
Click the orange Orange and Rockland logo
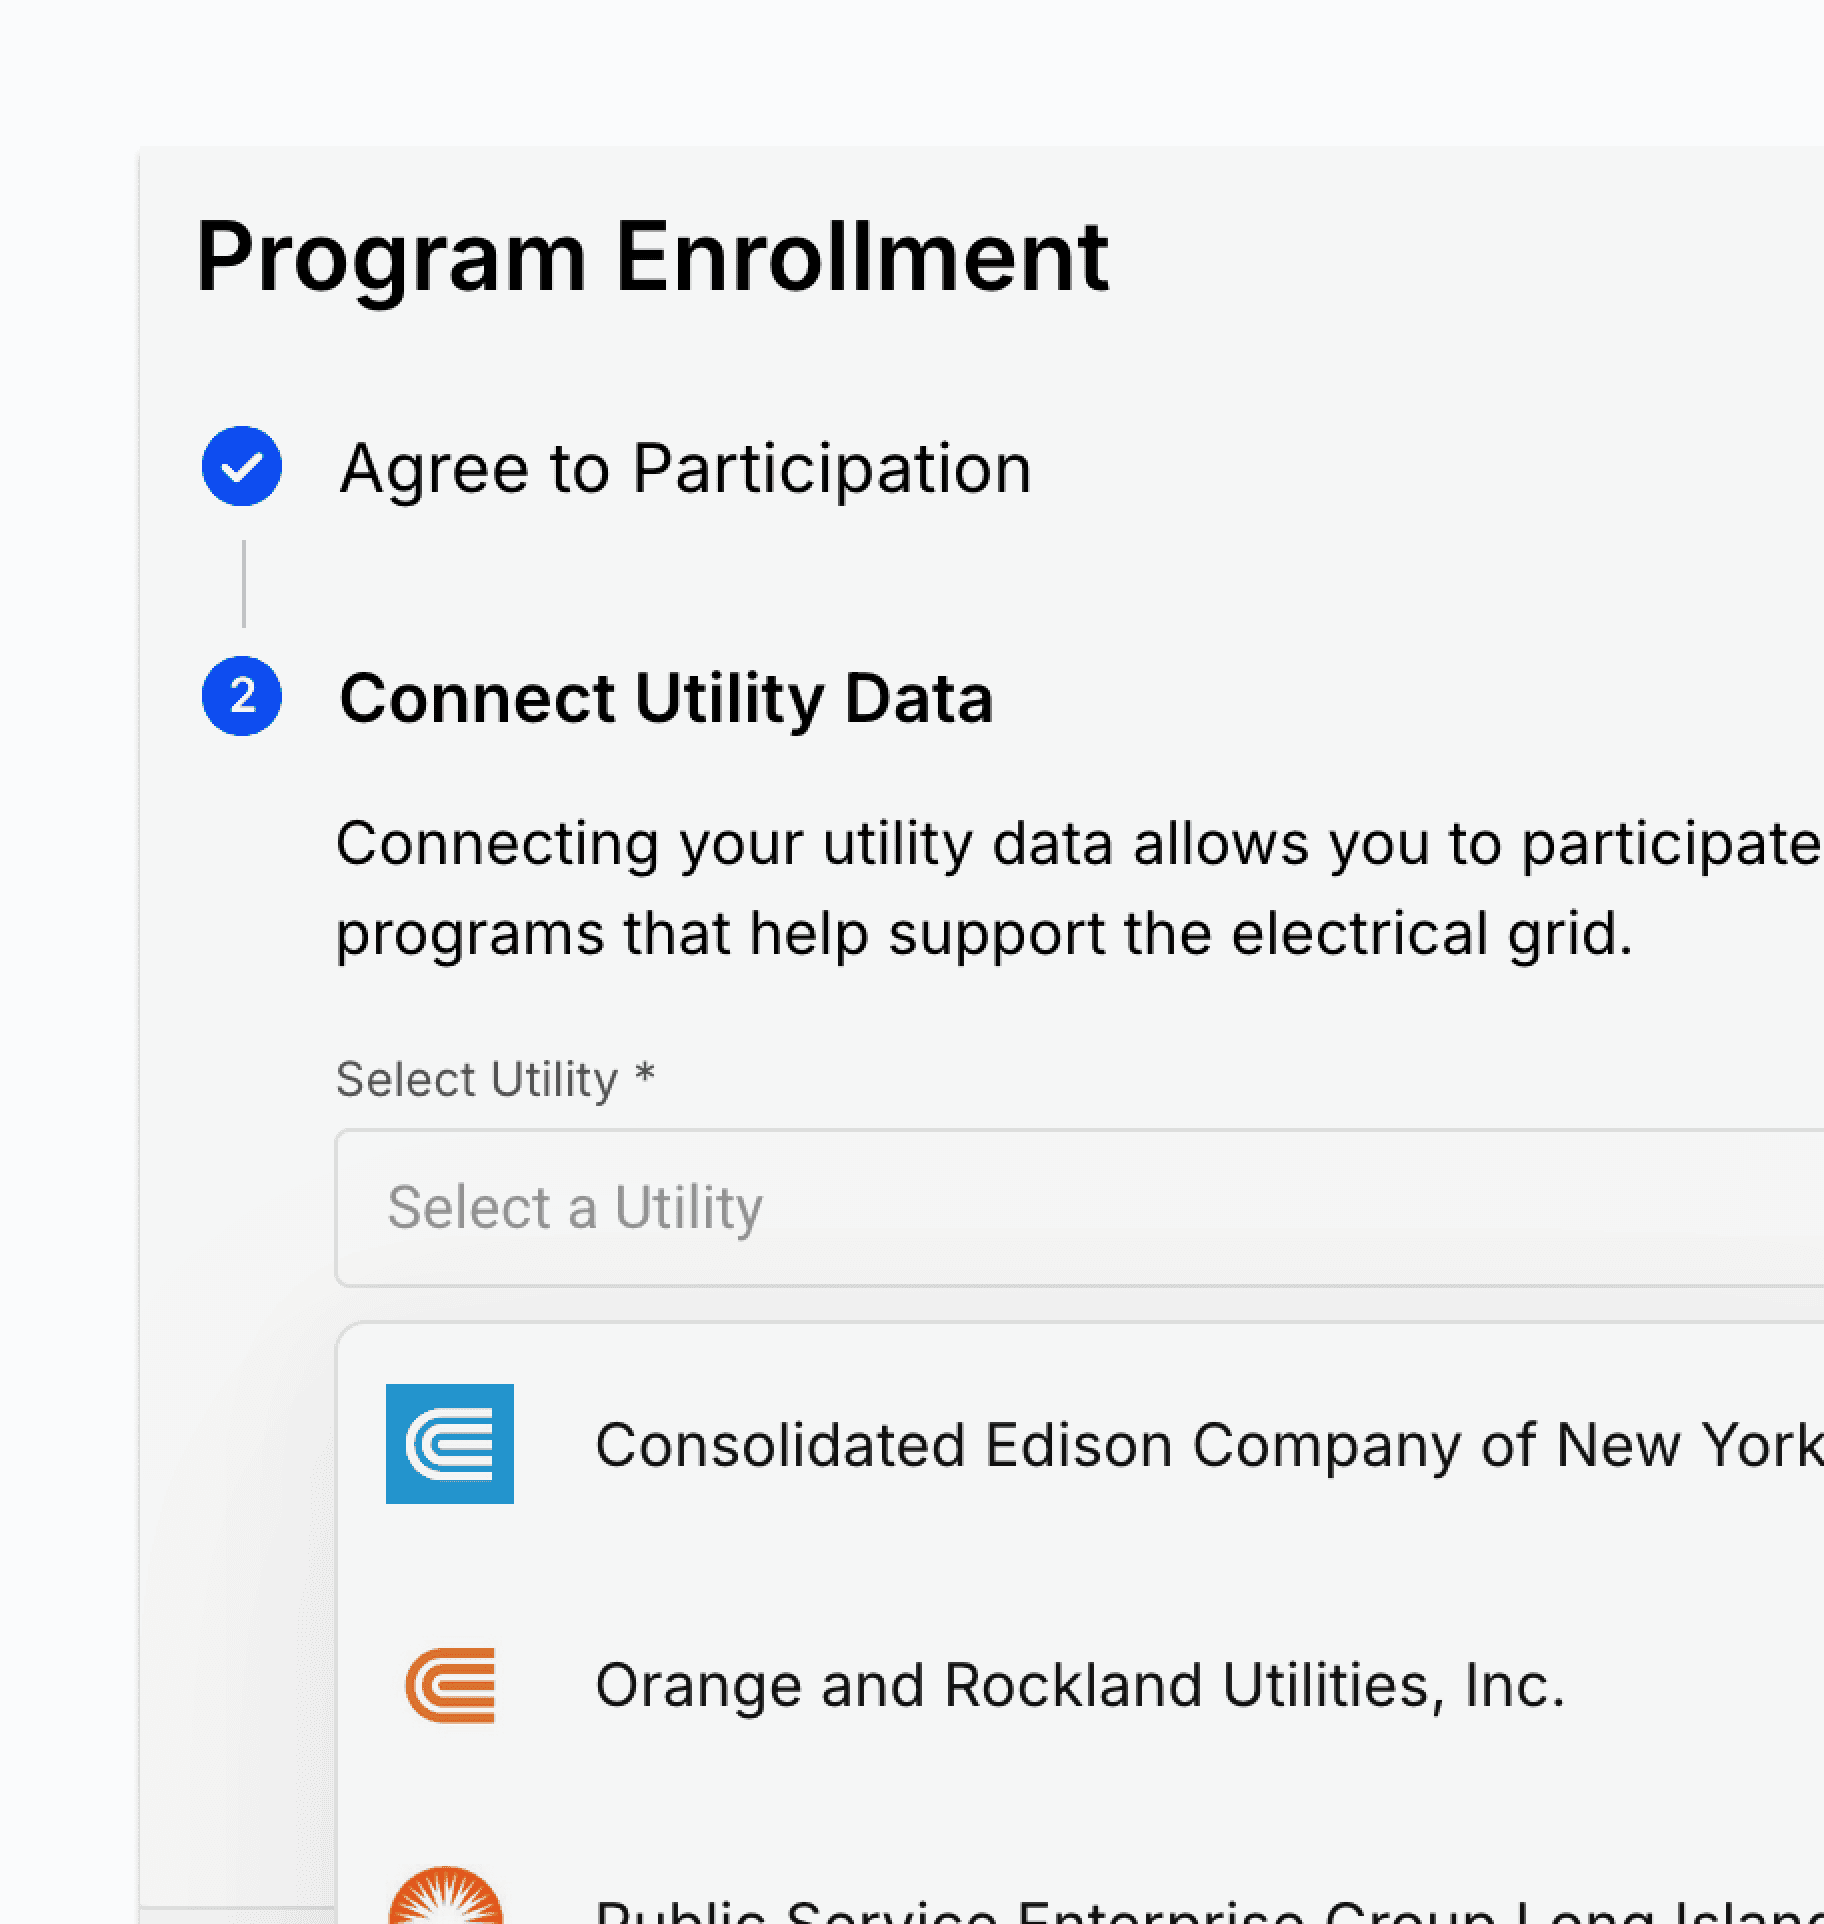tap(450, 1685)
